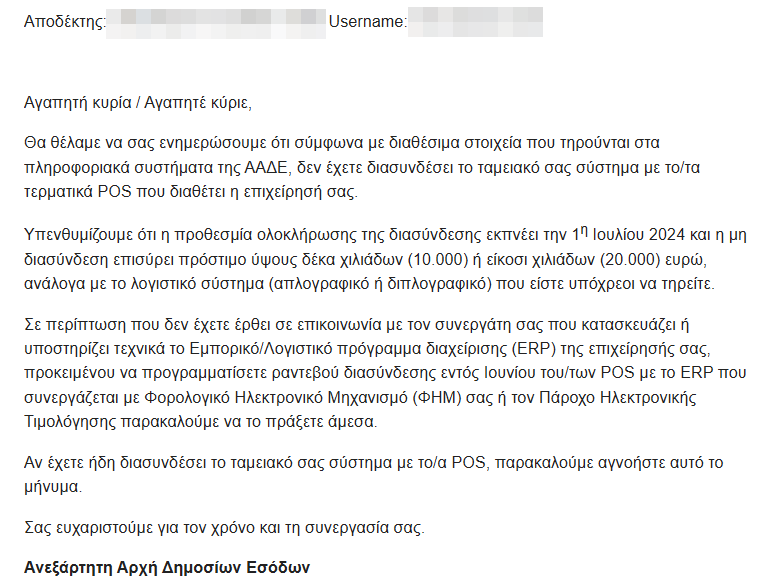The height and width of the screenshot is (584, 772).
Task: Click the word 'ΑΑΔΕ' in first paragraph
Action: tap(266, 168)
